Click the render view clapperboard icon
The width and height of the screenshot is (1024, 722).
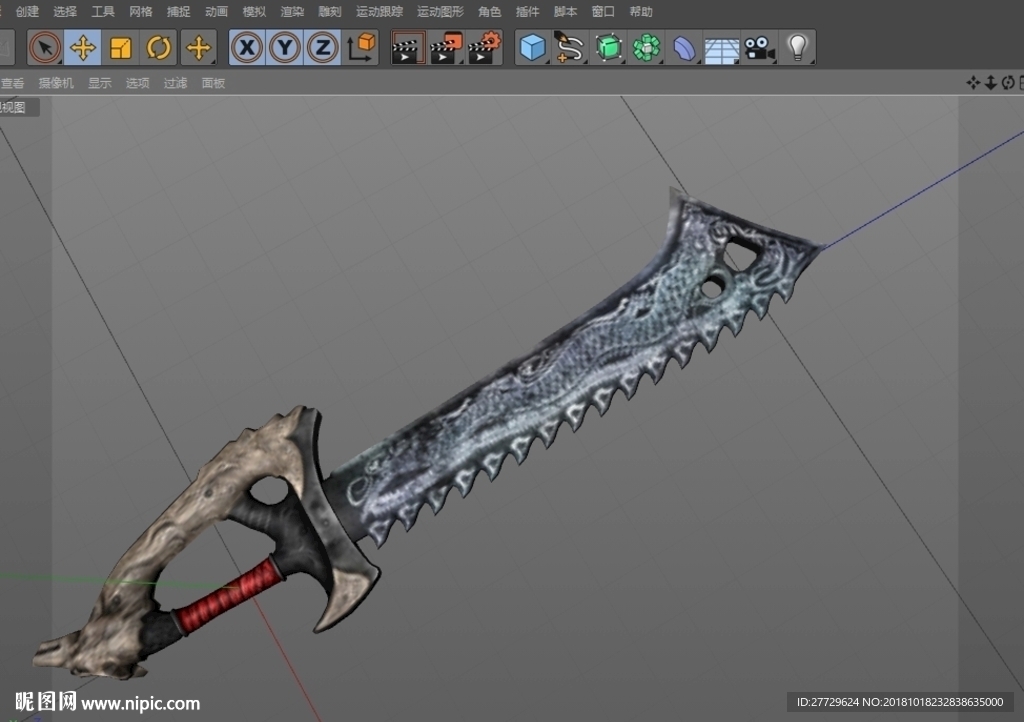coord(408,48)
